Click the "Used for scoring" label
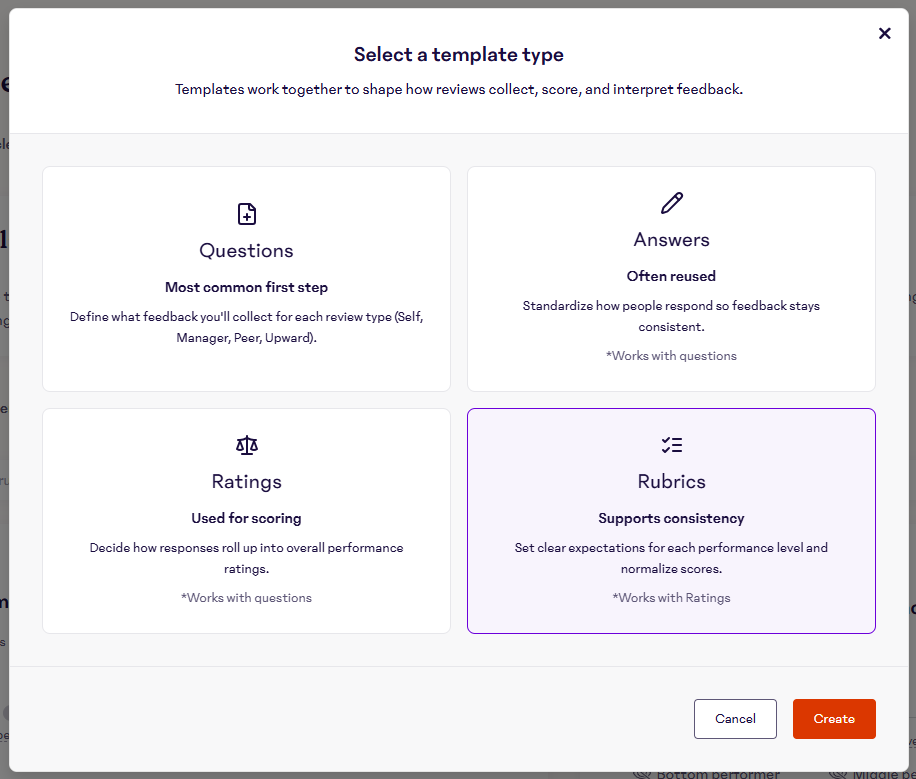 click(x=246, y=518)
